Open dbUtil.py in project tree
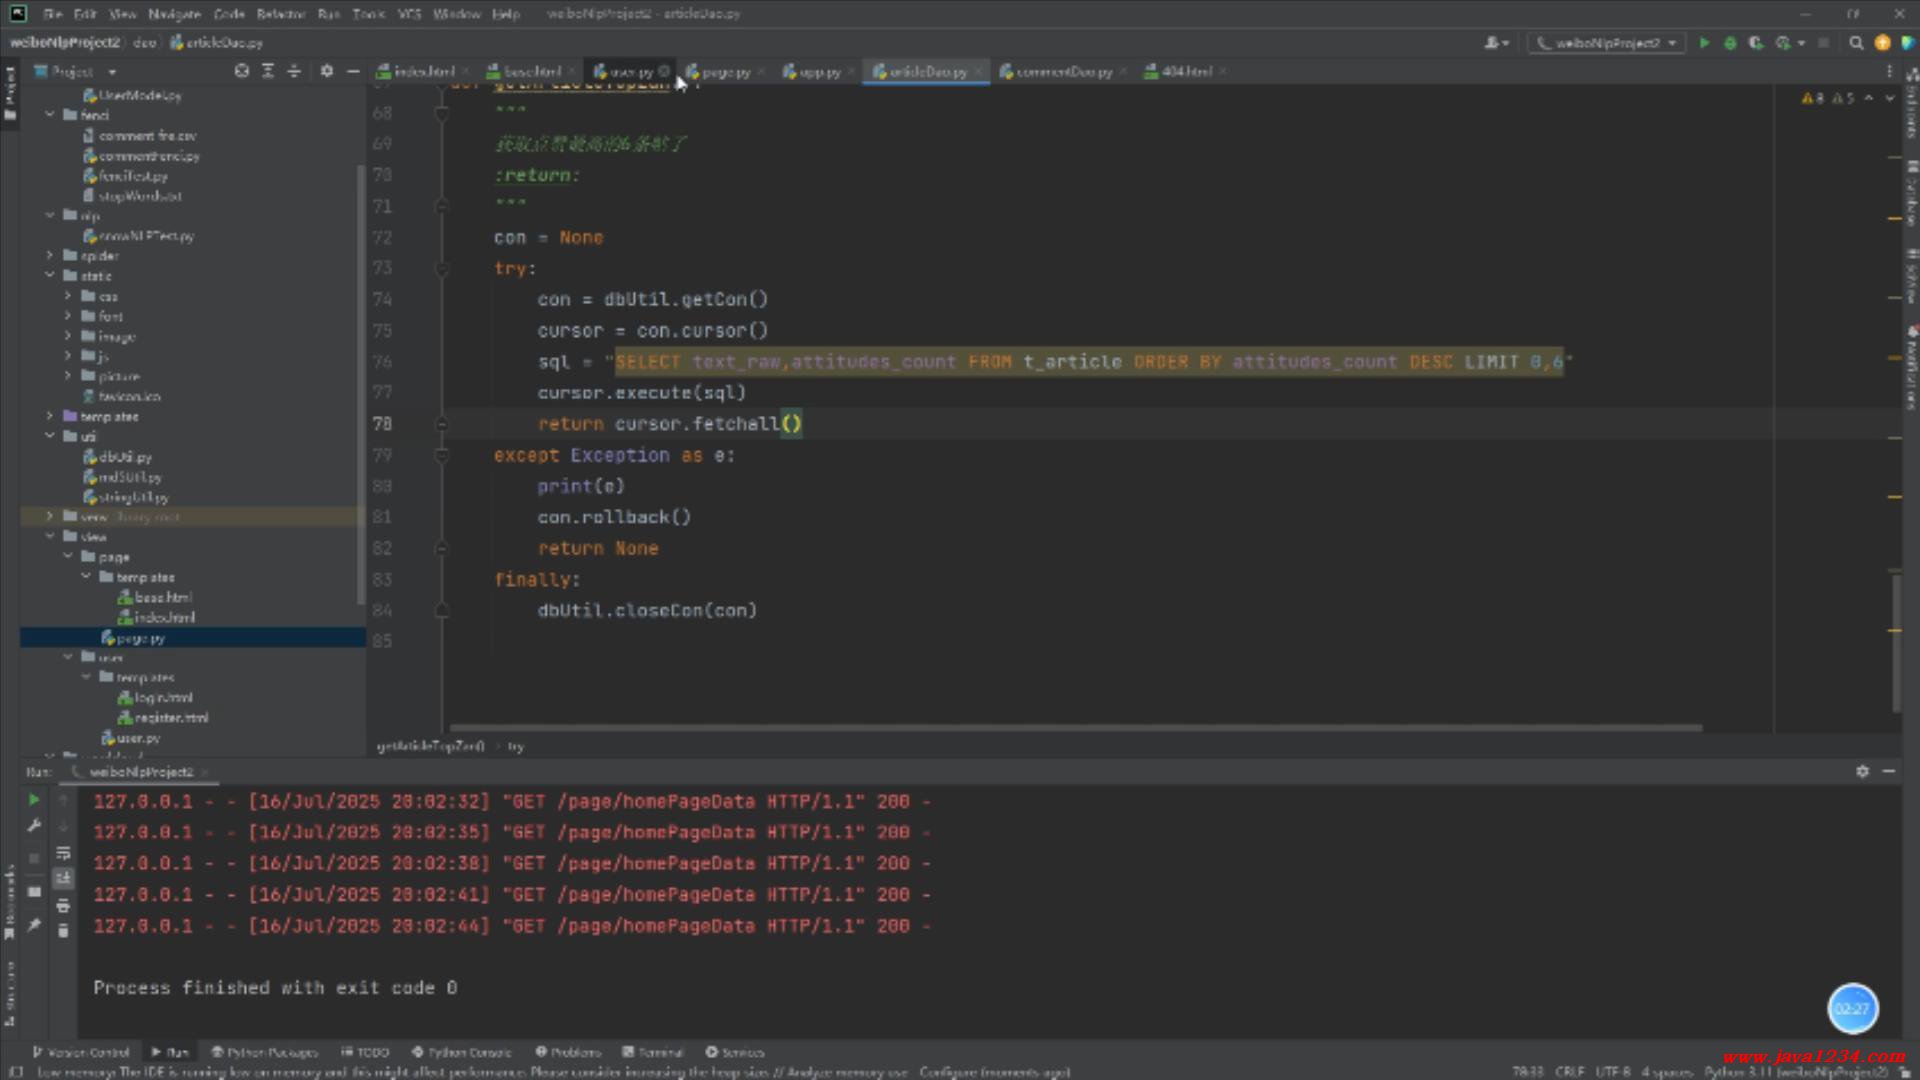Screen dimensions: 1920x1080 125,457
